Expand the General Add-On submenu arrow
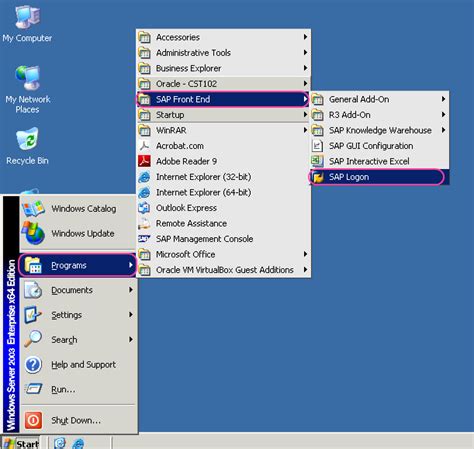 pos(443,99)
